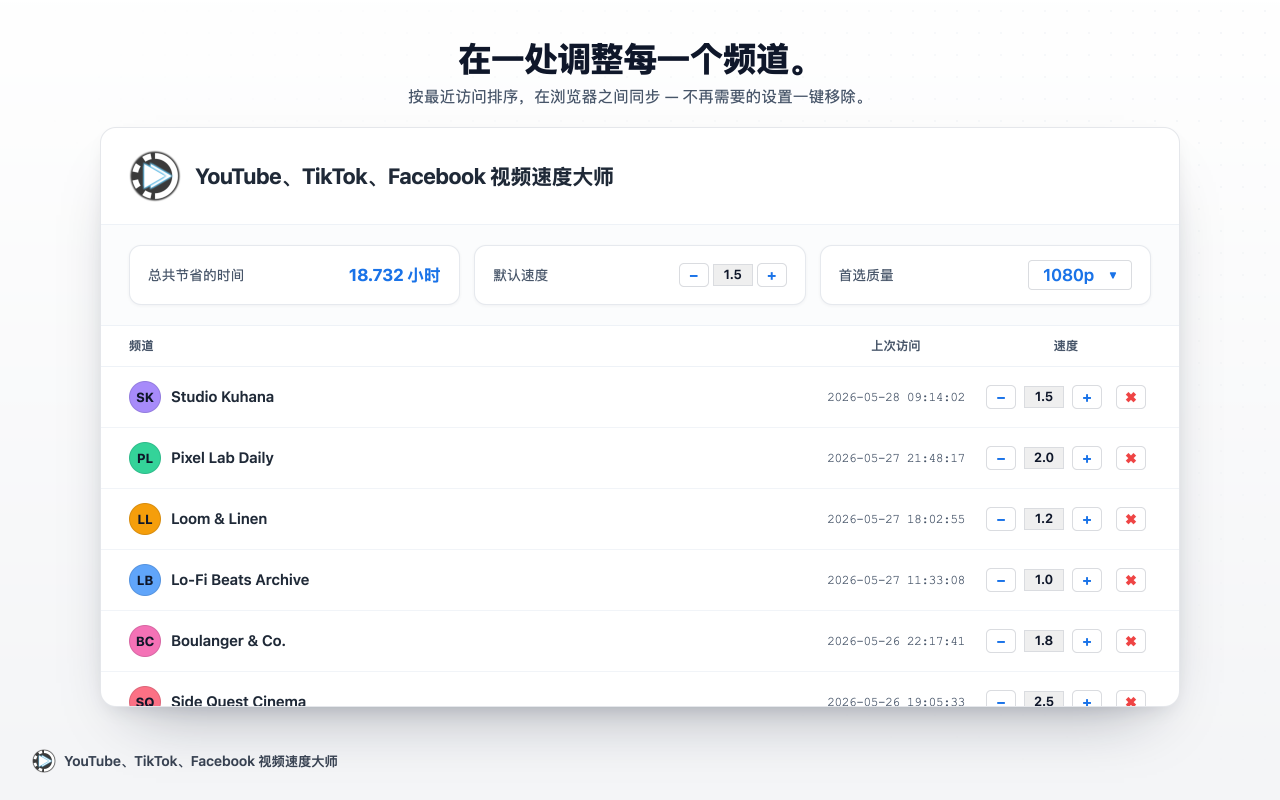Click the SK avatar of Studio Kuhana

pos(145,397)
